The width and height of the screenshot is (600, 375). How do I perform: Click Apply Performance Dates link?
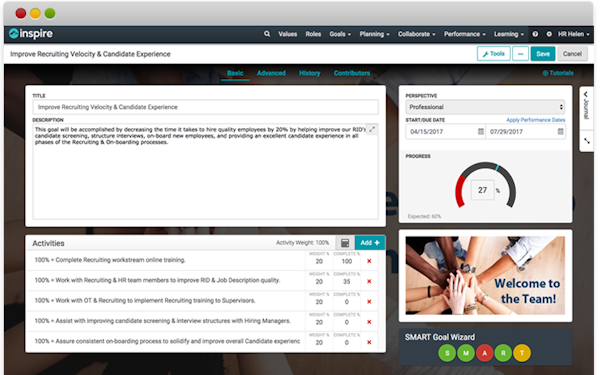(x=536, y=120)
